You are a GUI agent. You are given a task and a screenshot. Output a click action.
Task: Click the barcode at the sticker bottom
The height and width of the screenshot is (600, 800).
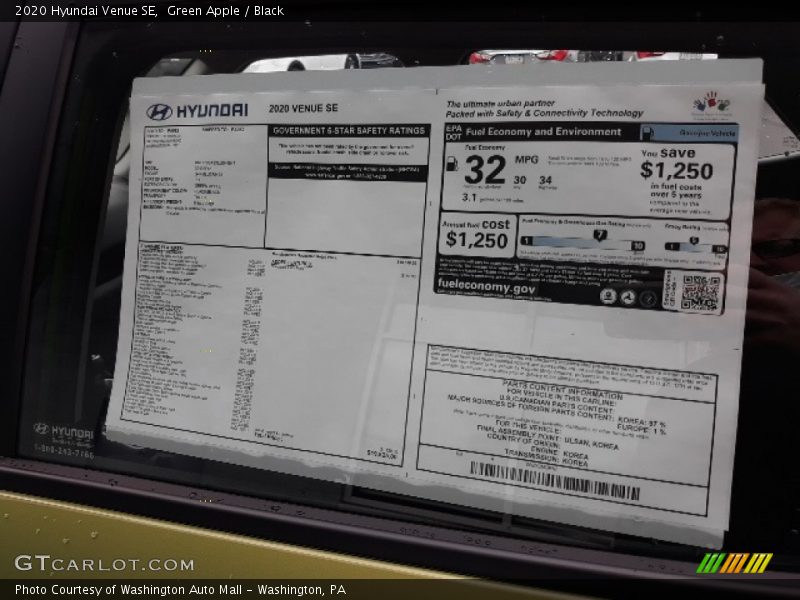point(554,481)
